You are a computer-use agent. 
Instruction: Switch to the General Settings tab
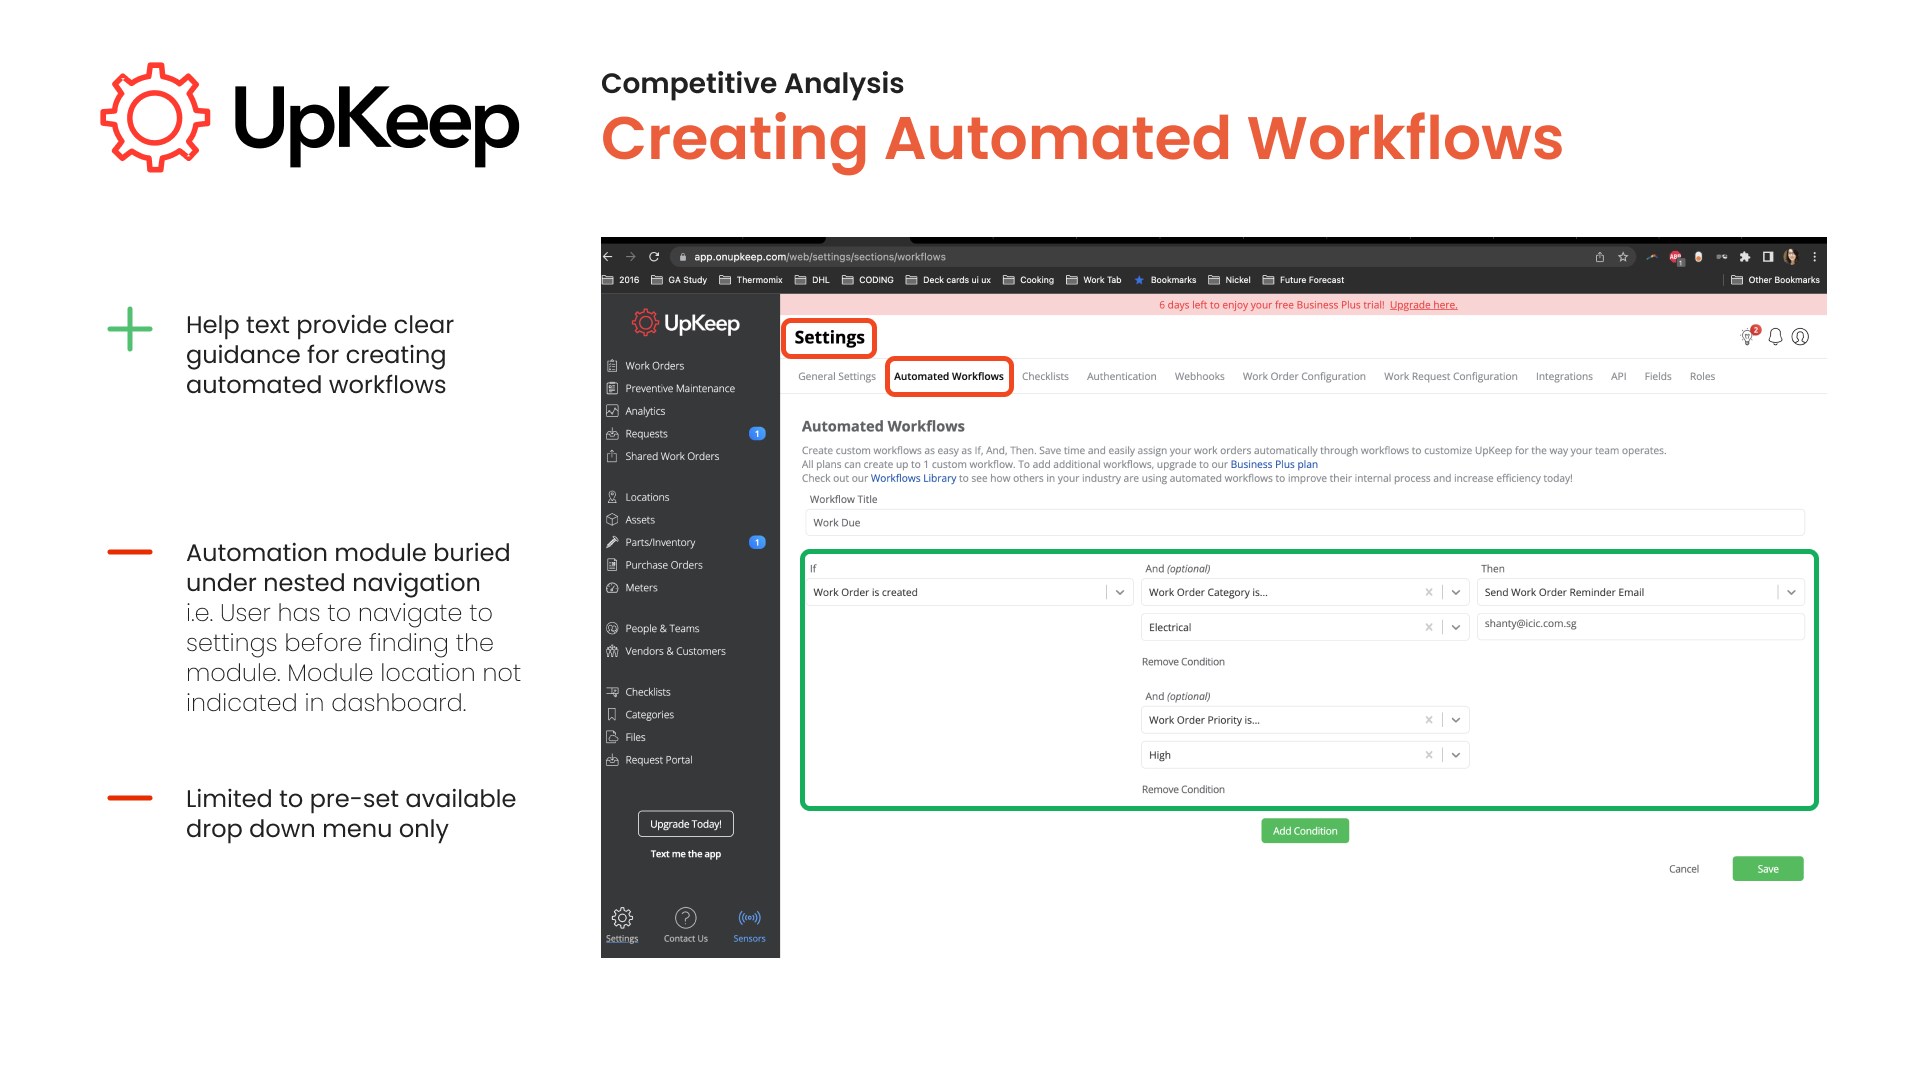pyautogui.click(x=837, y=377)
